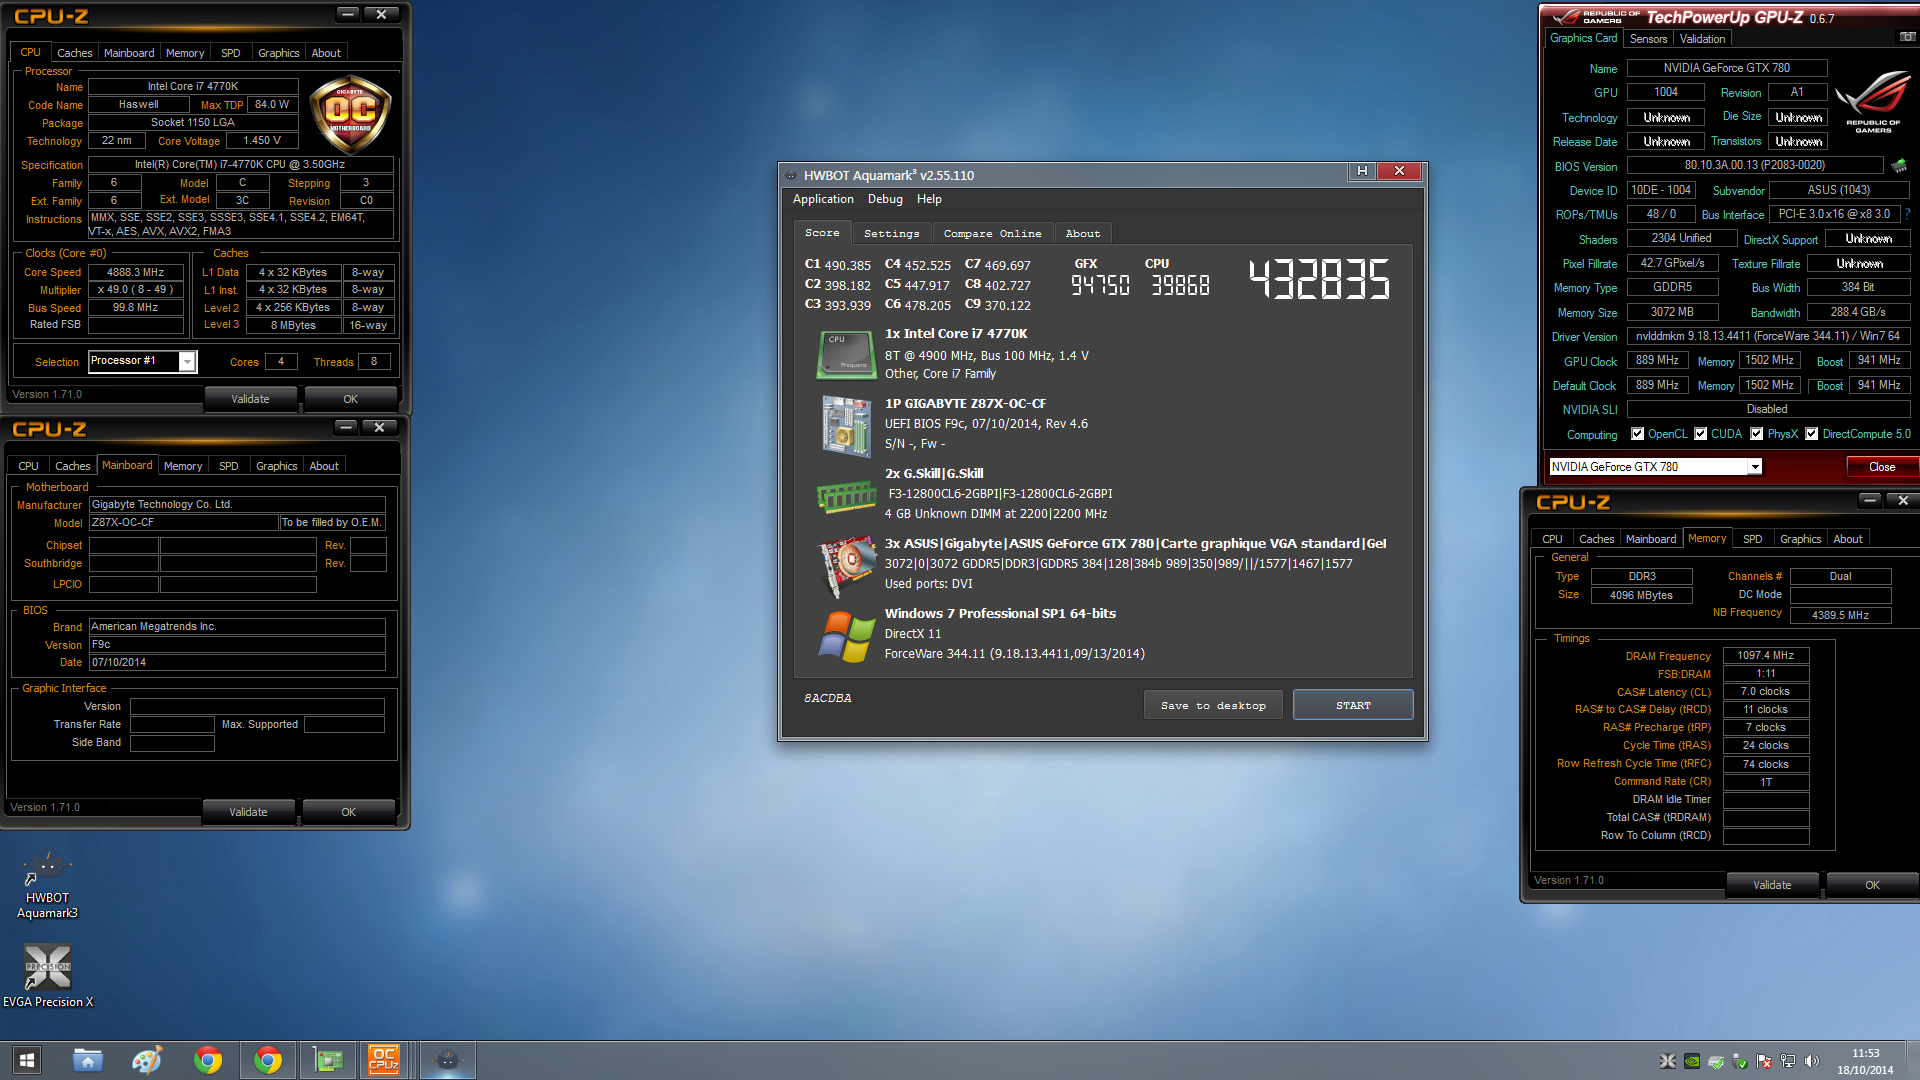1920x1080 pixels.
Task: Switch to Aquamark's About tab
Action: click(x=1082, y=233)
